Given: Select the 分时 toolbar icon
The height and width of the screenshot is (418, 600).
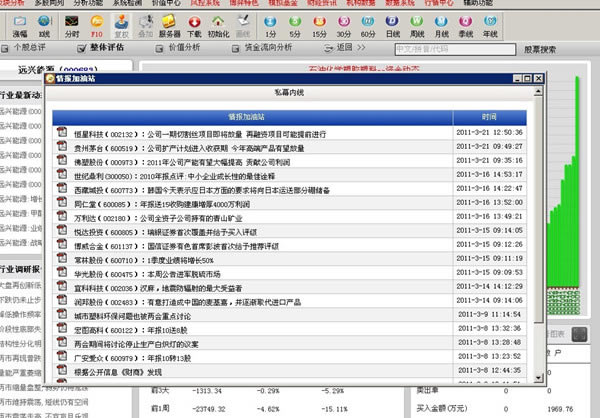Looking at the screenshot, I should click(x=71, y=24).
